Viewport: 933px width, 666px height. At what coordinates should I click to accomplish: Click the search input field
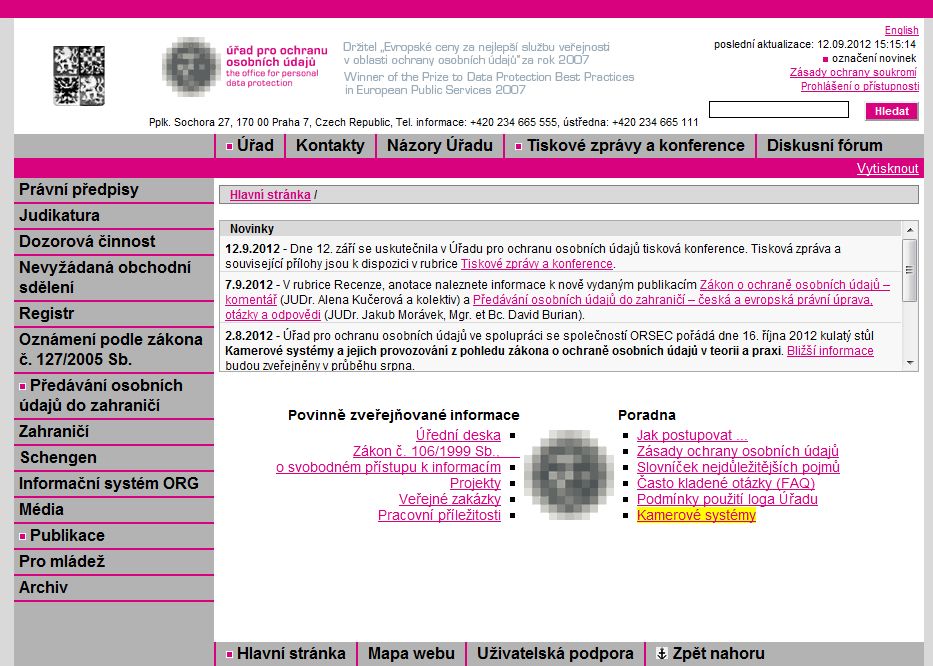(x=779, y=110)
